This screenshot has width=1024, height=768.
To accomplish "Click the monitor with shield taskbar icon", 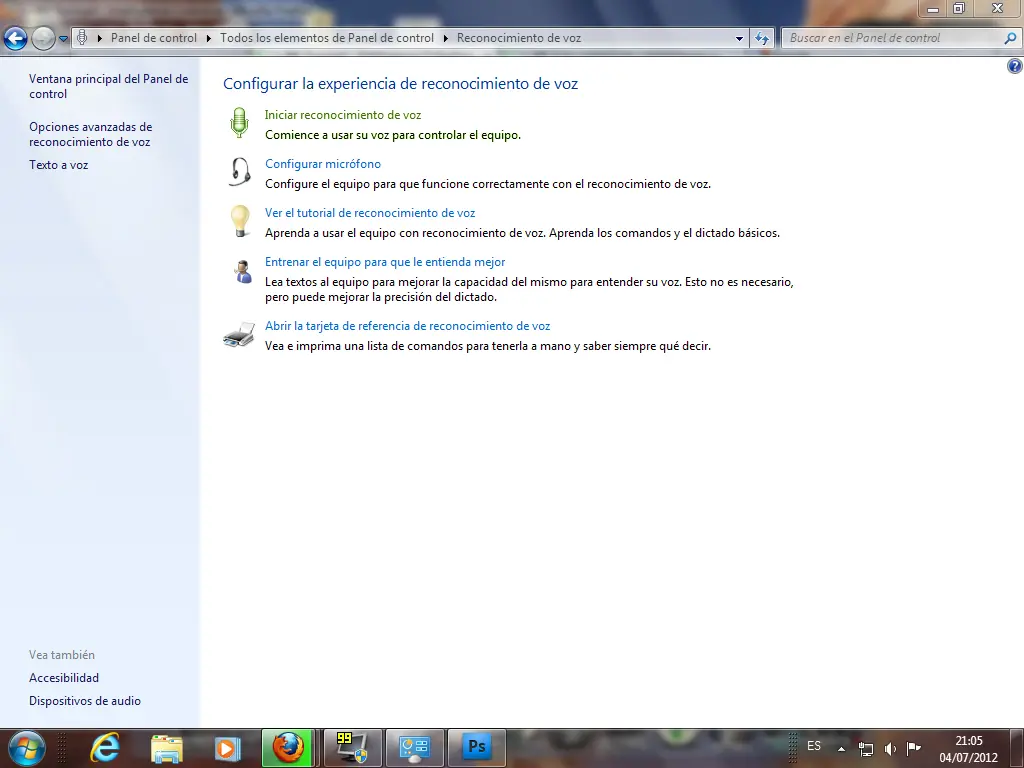I will 353,748.
